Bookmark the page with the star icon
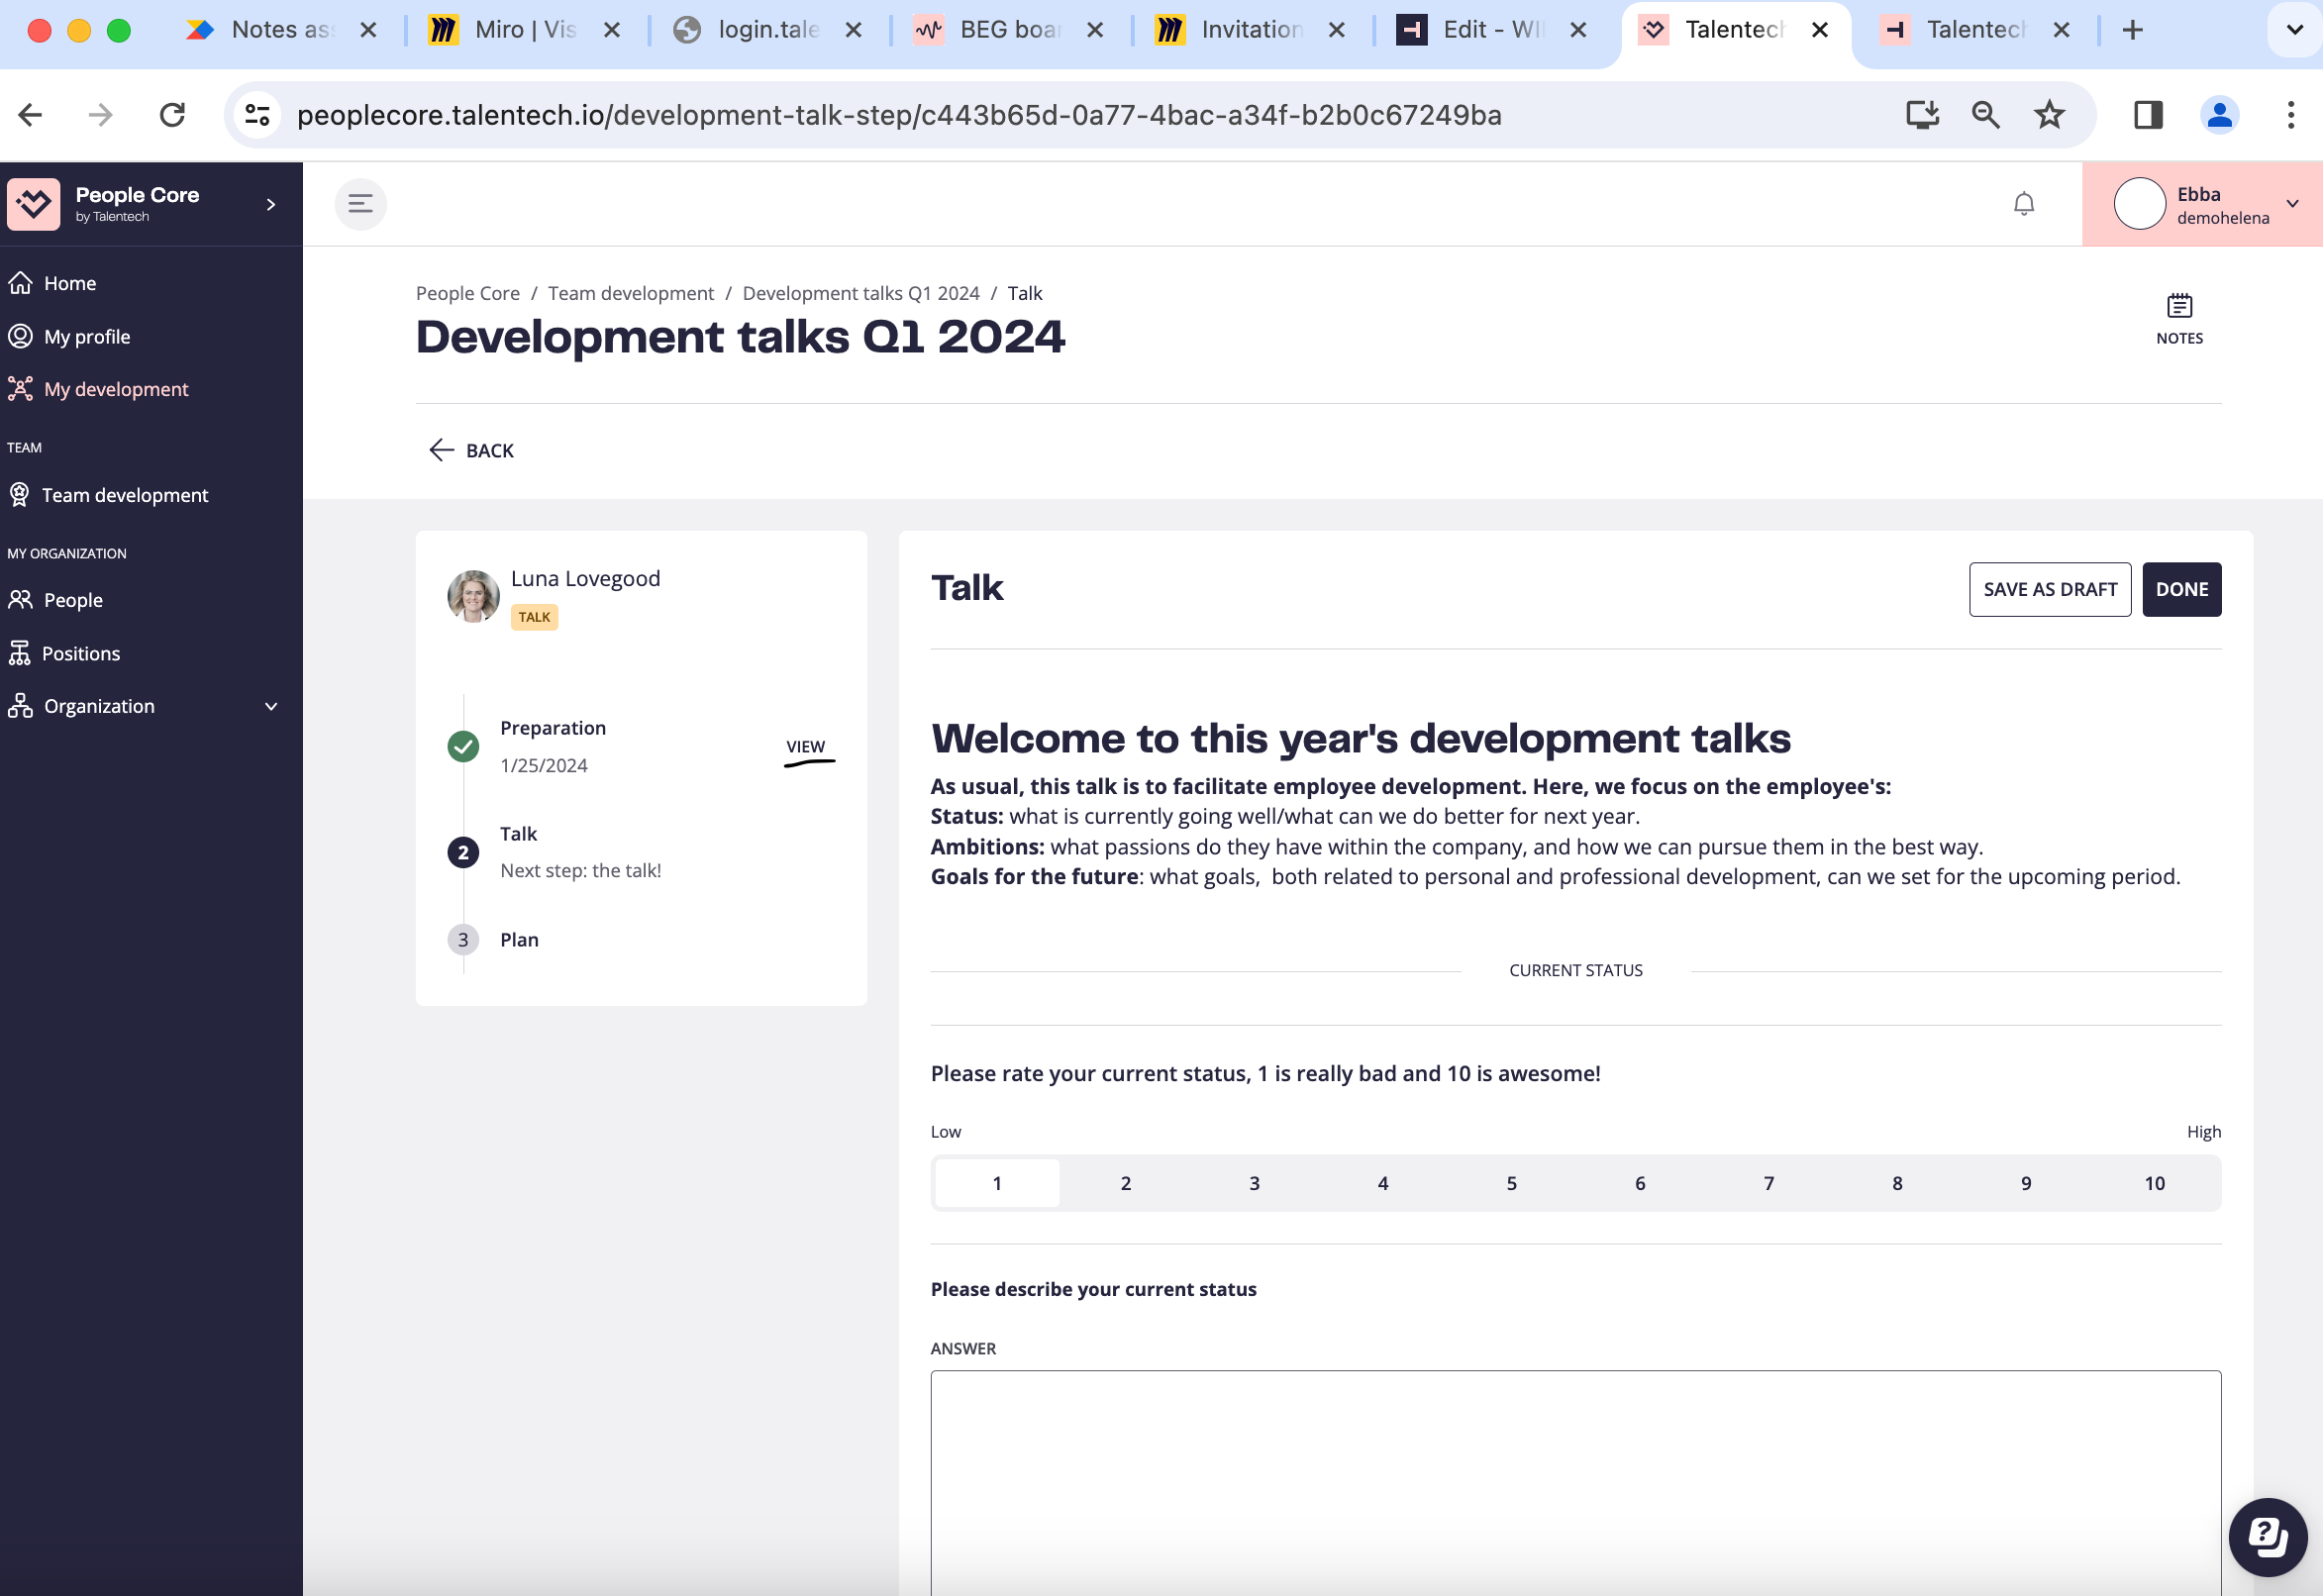2323x1596 pixels. (2048, 115)
